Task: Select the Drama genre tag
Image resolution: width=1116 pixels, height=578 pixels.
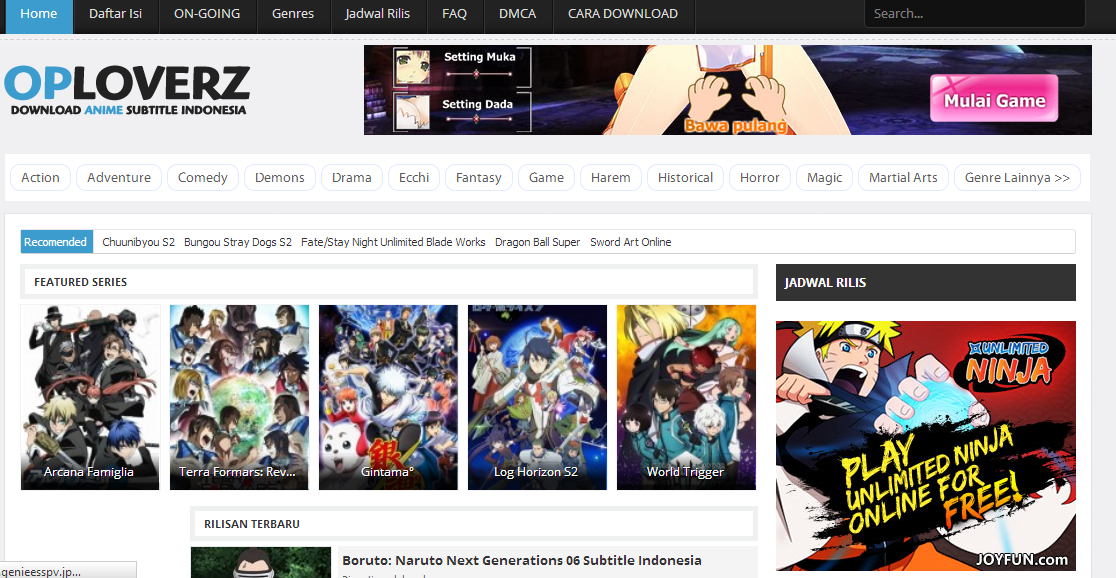Action: [x=352, y=178]
